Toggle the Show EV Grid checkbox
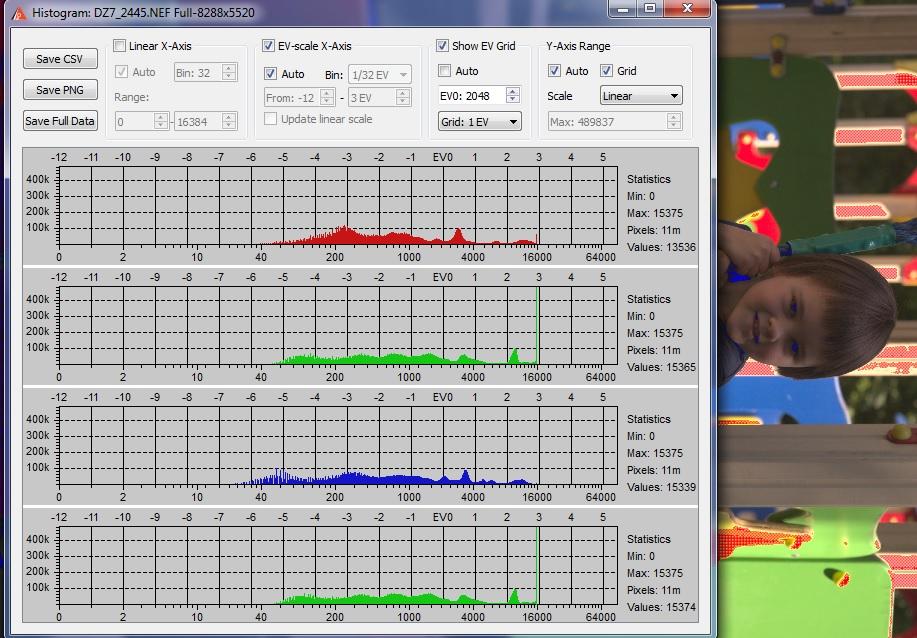 443,46
